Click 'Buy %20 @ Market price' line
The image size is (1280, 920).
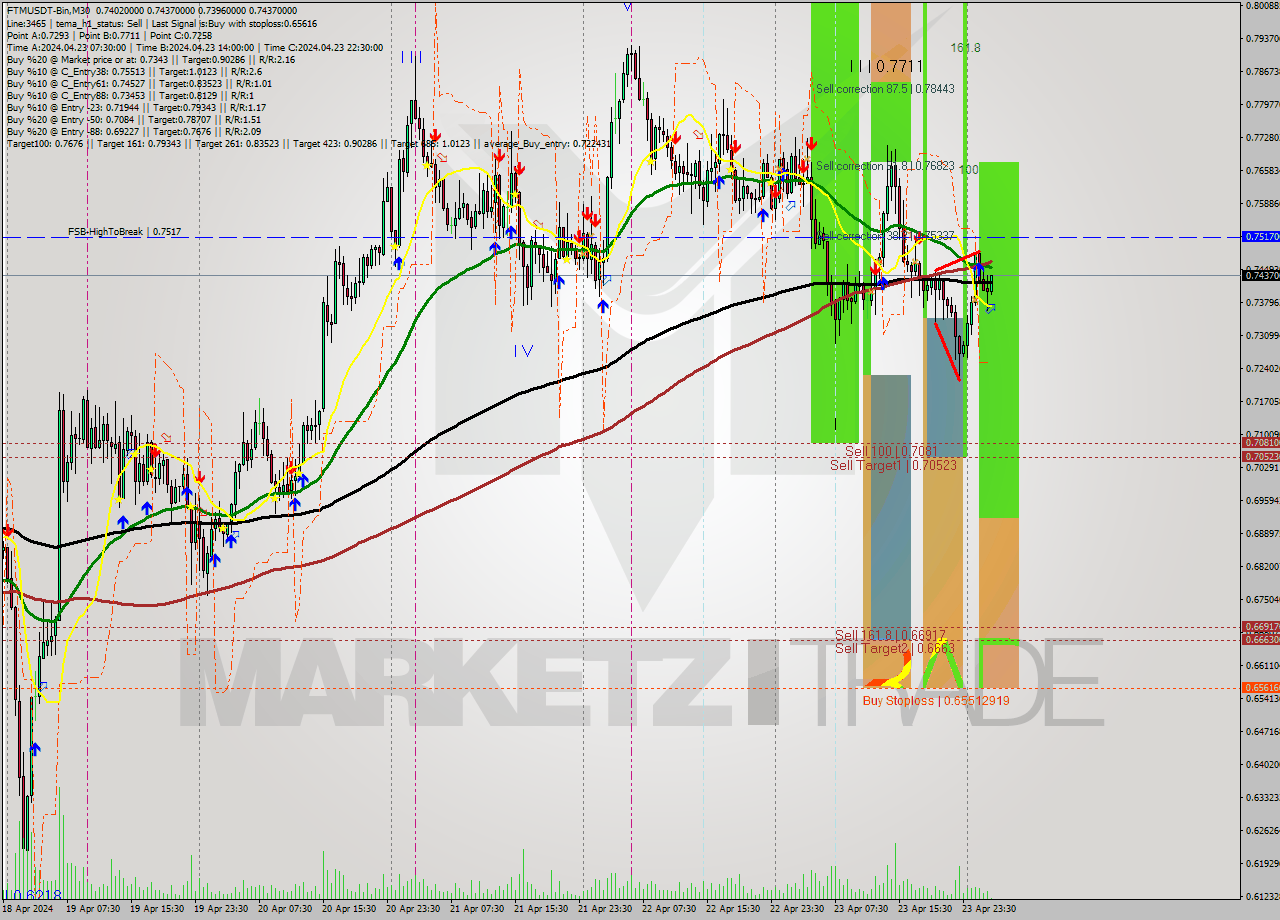150,60
